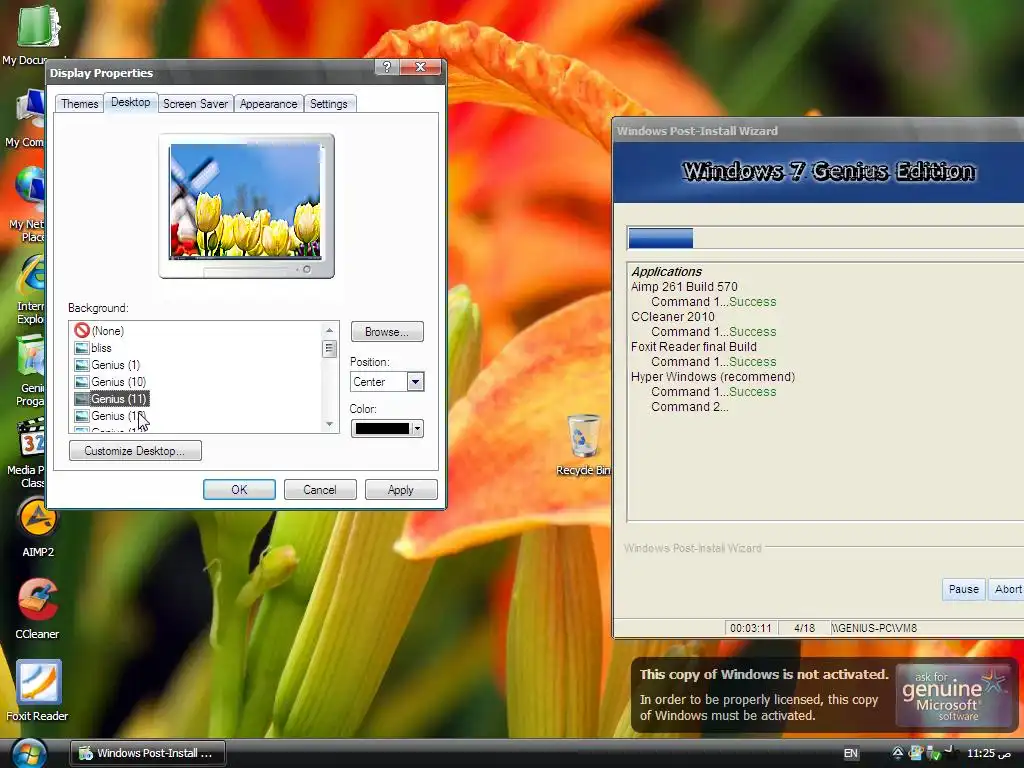Open the Appearance tab
Image resolution: width=1024 pixels, height=768 pixels.
(x=268, y=104)
